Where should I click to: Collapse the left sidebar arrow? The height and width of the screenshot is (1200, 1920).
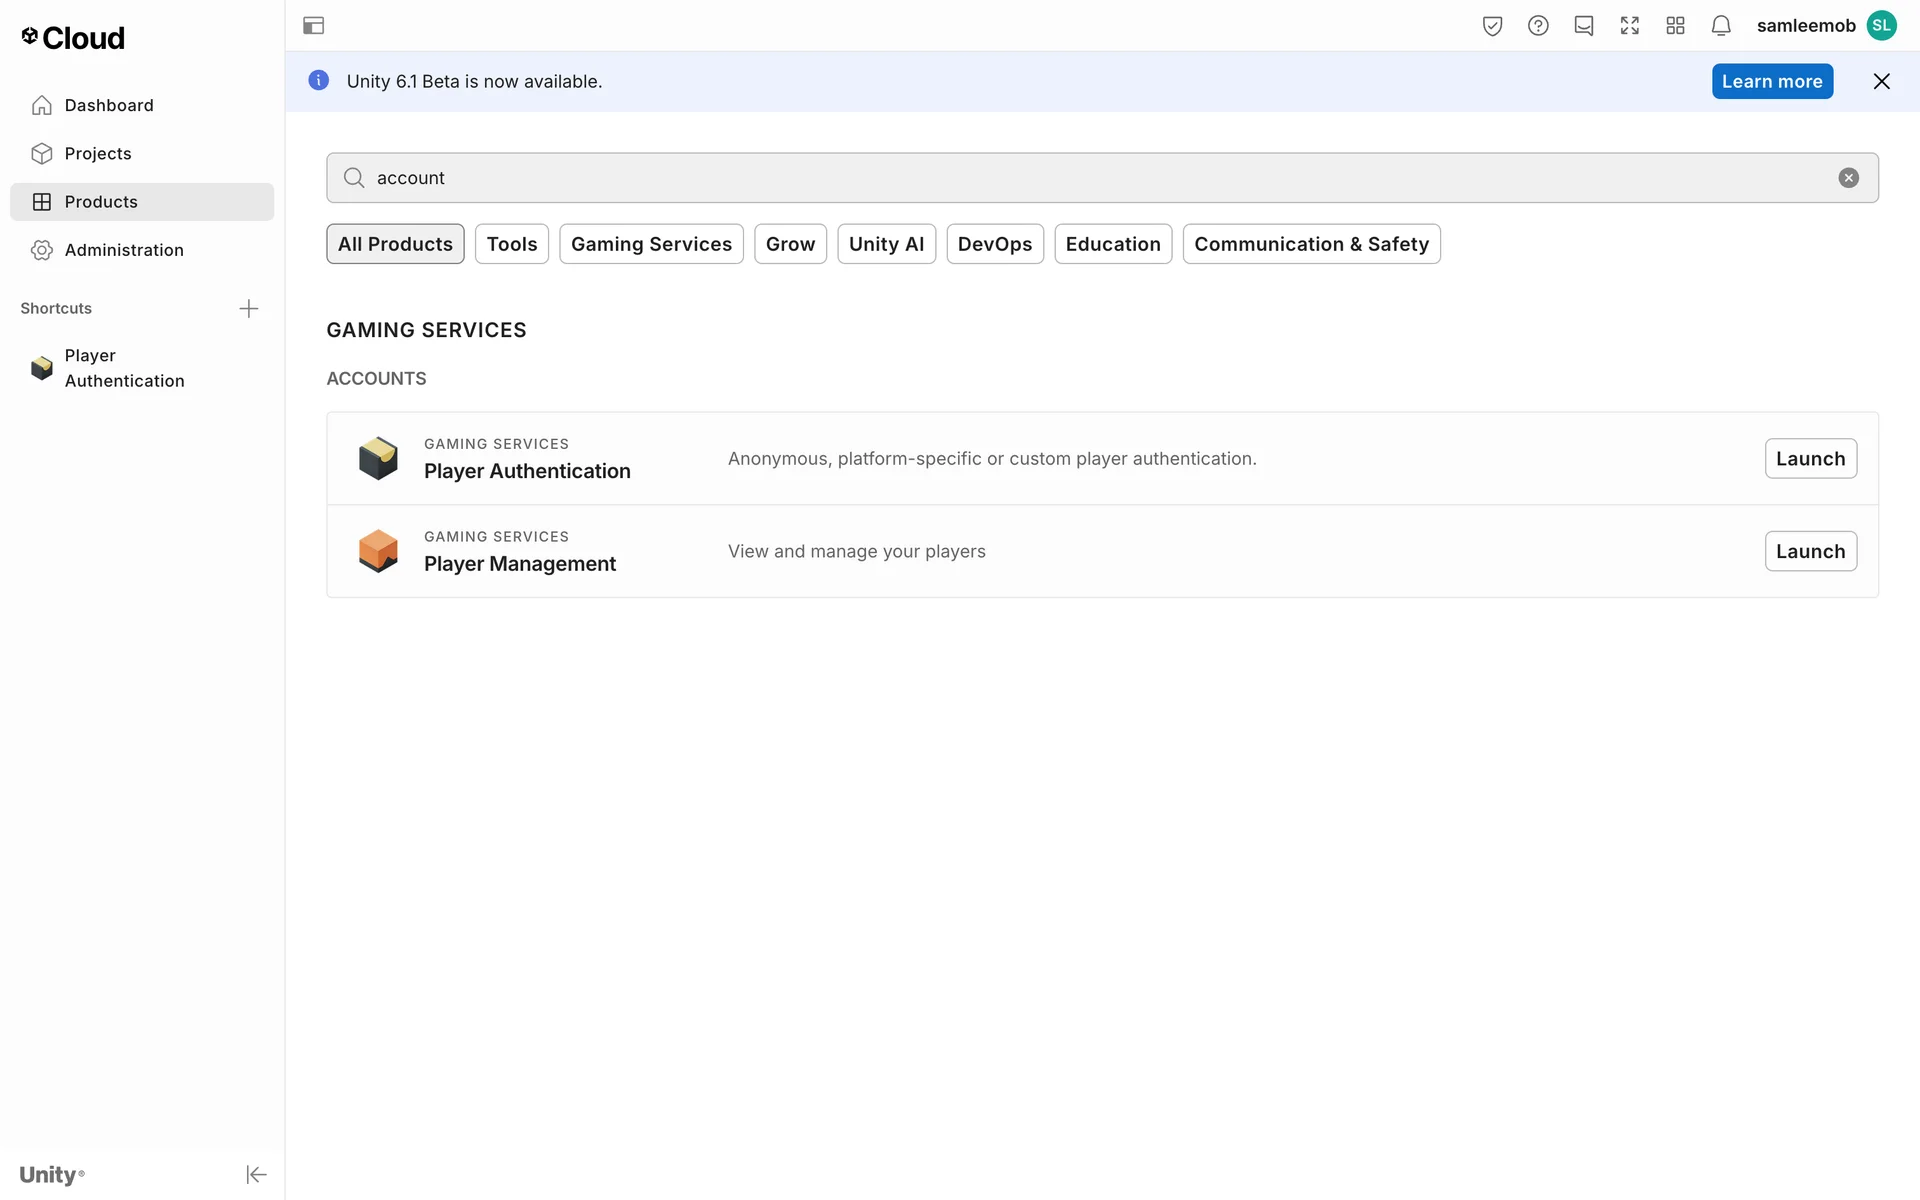(x=256, y=1174)
